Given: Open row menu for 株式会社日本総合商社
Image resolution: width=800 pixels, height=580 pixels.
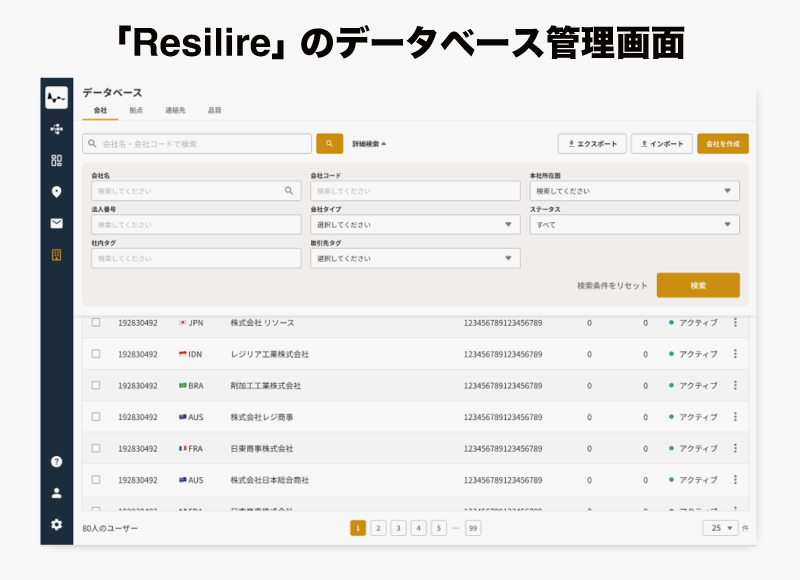Looking at the screenshot, I should coord(735,480).
